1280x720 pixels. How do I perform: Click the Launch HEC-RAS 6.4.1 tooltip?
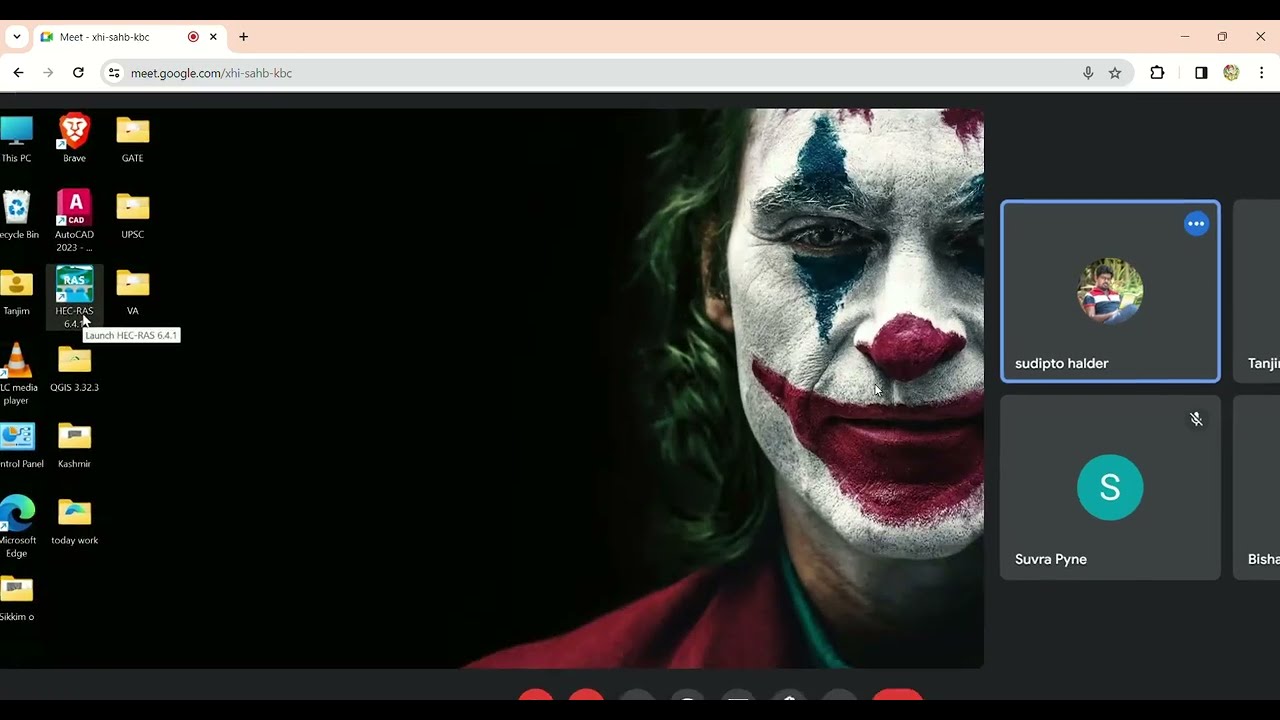131,335
